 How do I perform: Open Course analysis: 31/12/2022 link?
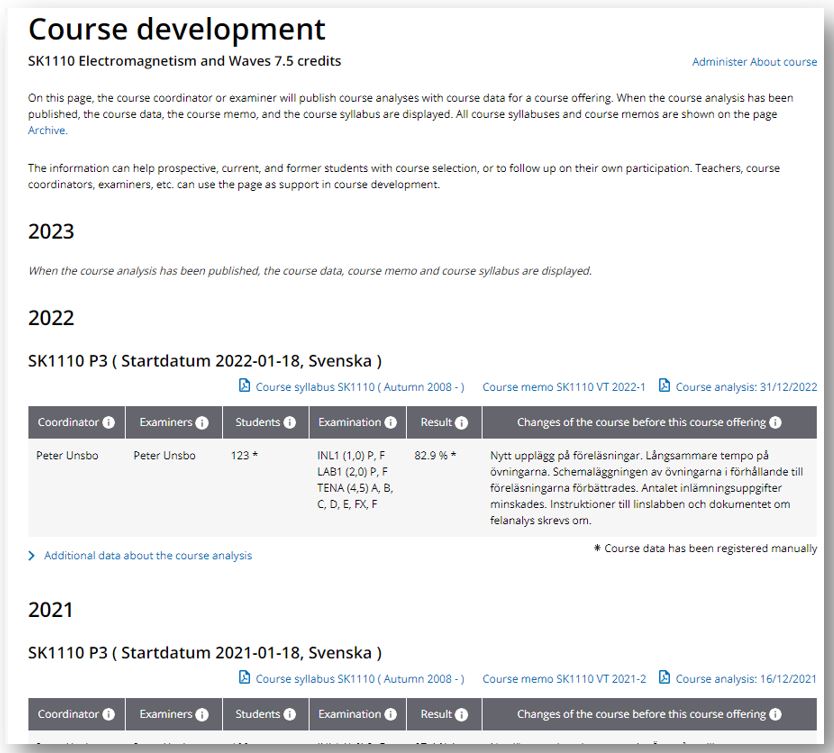pyautogui.click(x=746, y=387)
